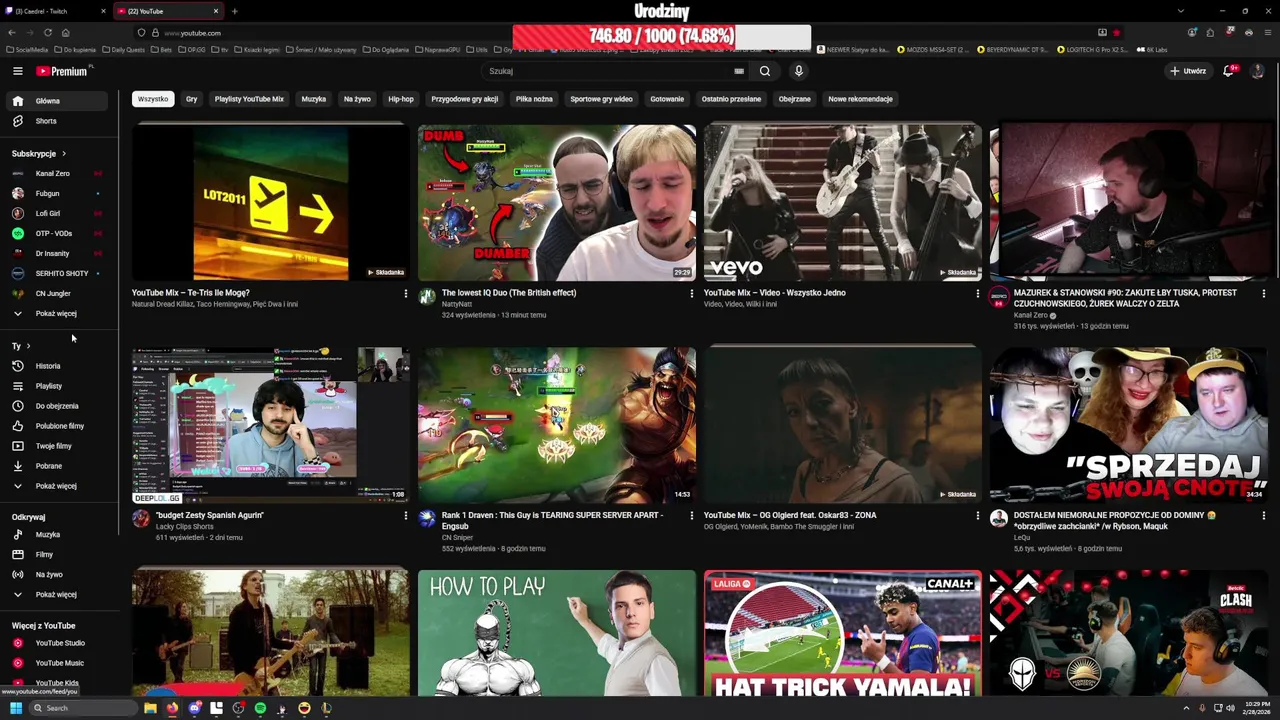Select the Nowe rekomendacje chip
Screen dimensions: 1280x720
coord(860,99)
